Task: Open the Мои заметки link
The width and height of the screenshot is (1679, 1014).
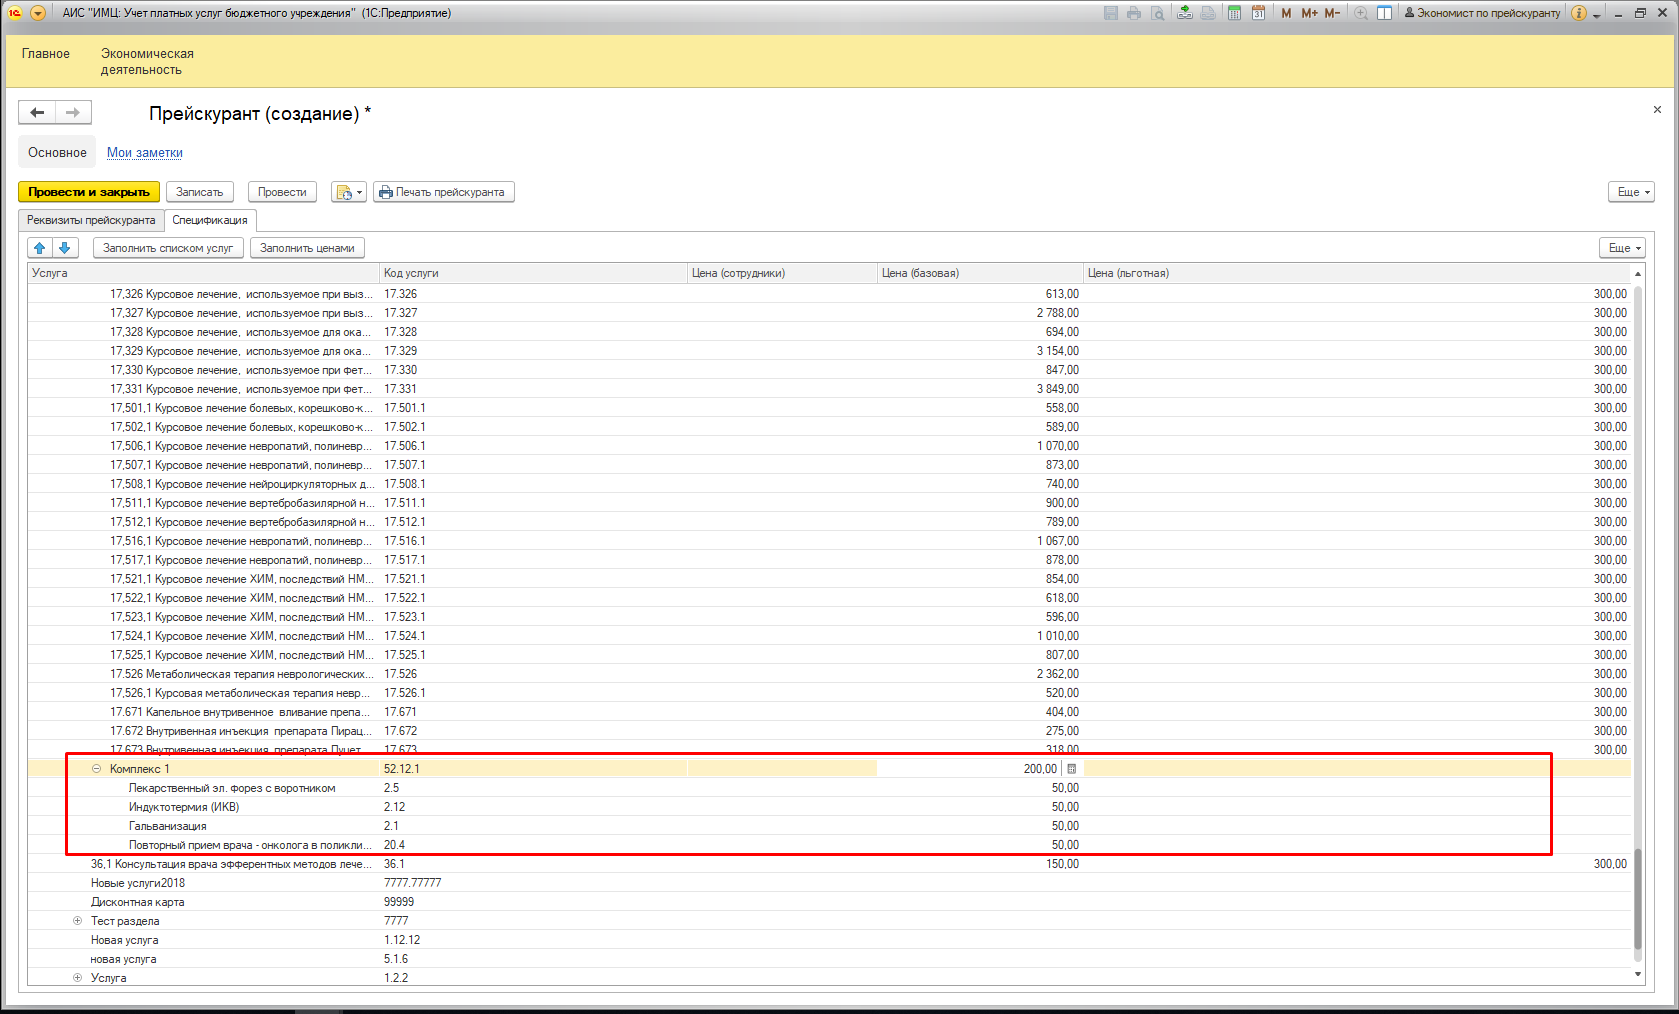Action: pos(145,153)
